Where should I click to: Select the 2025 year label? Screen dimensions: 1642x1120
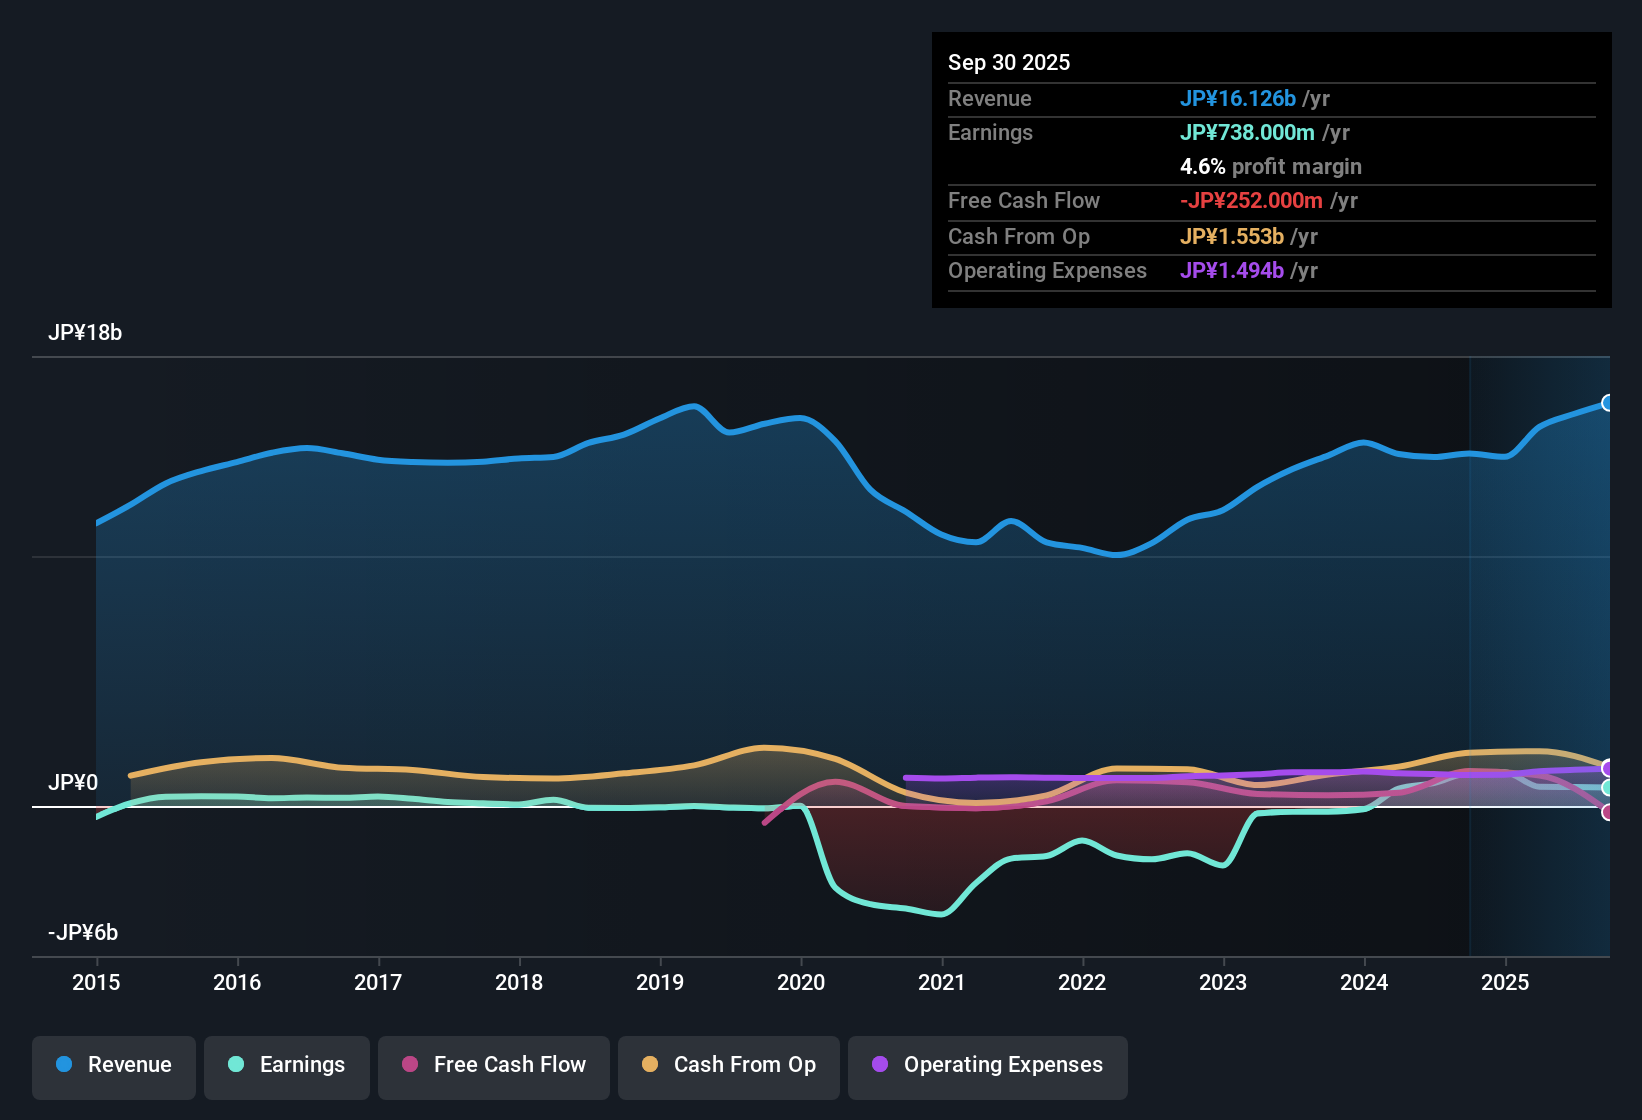click(1507, 983)
